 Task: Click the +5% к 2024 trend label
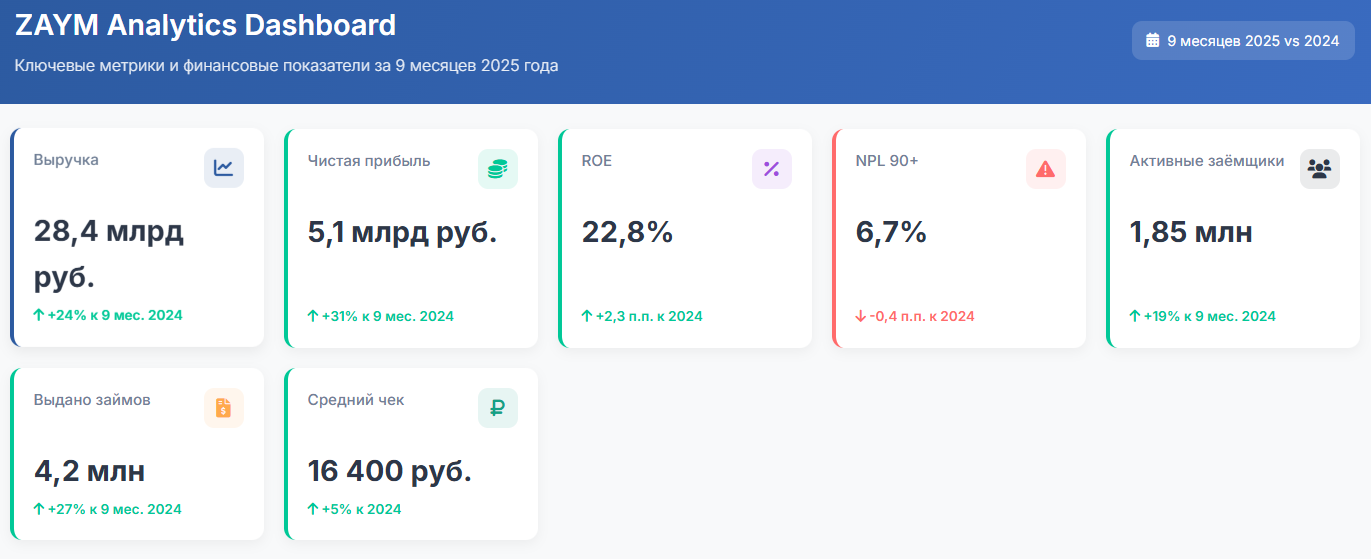pos(355,509)
